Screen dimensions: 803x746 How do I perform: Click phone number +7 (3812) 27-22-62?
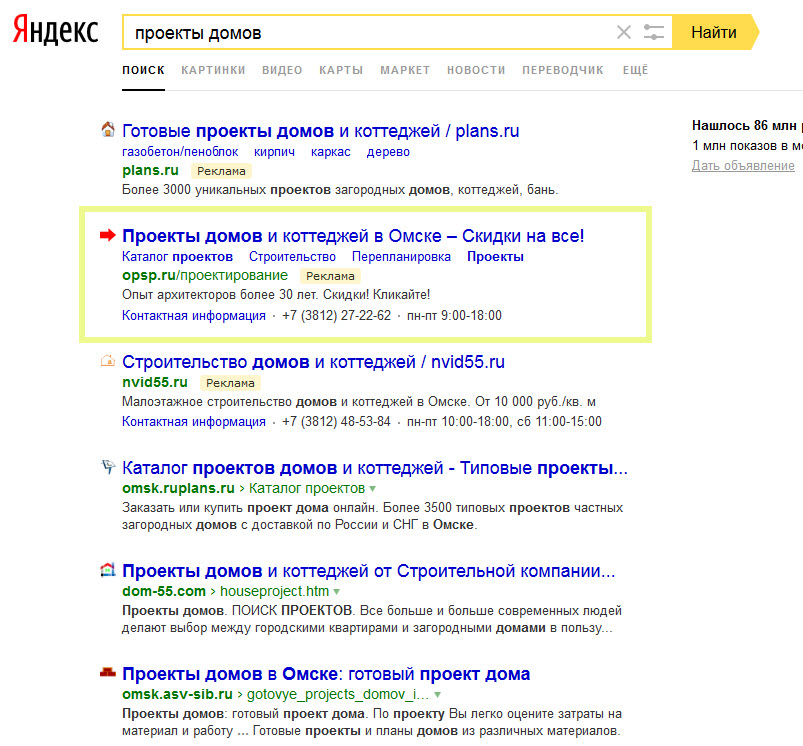pyautogui.click(x=336, y=315)
